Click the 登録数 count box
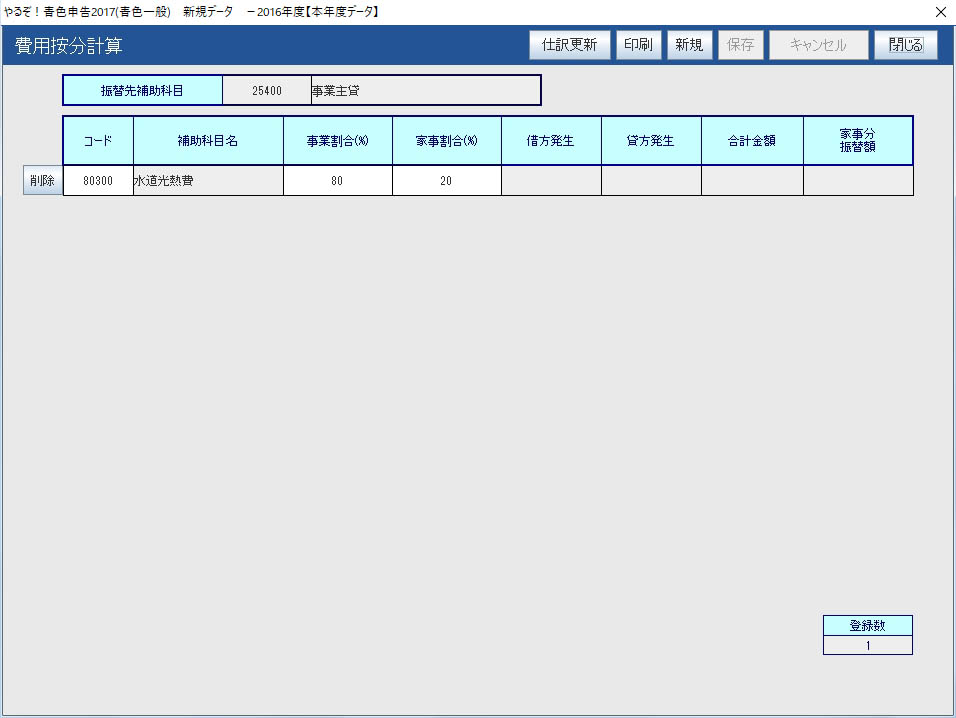The height and width of the screenshot is (718, 956). [867, 645]
